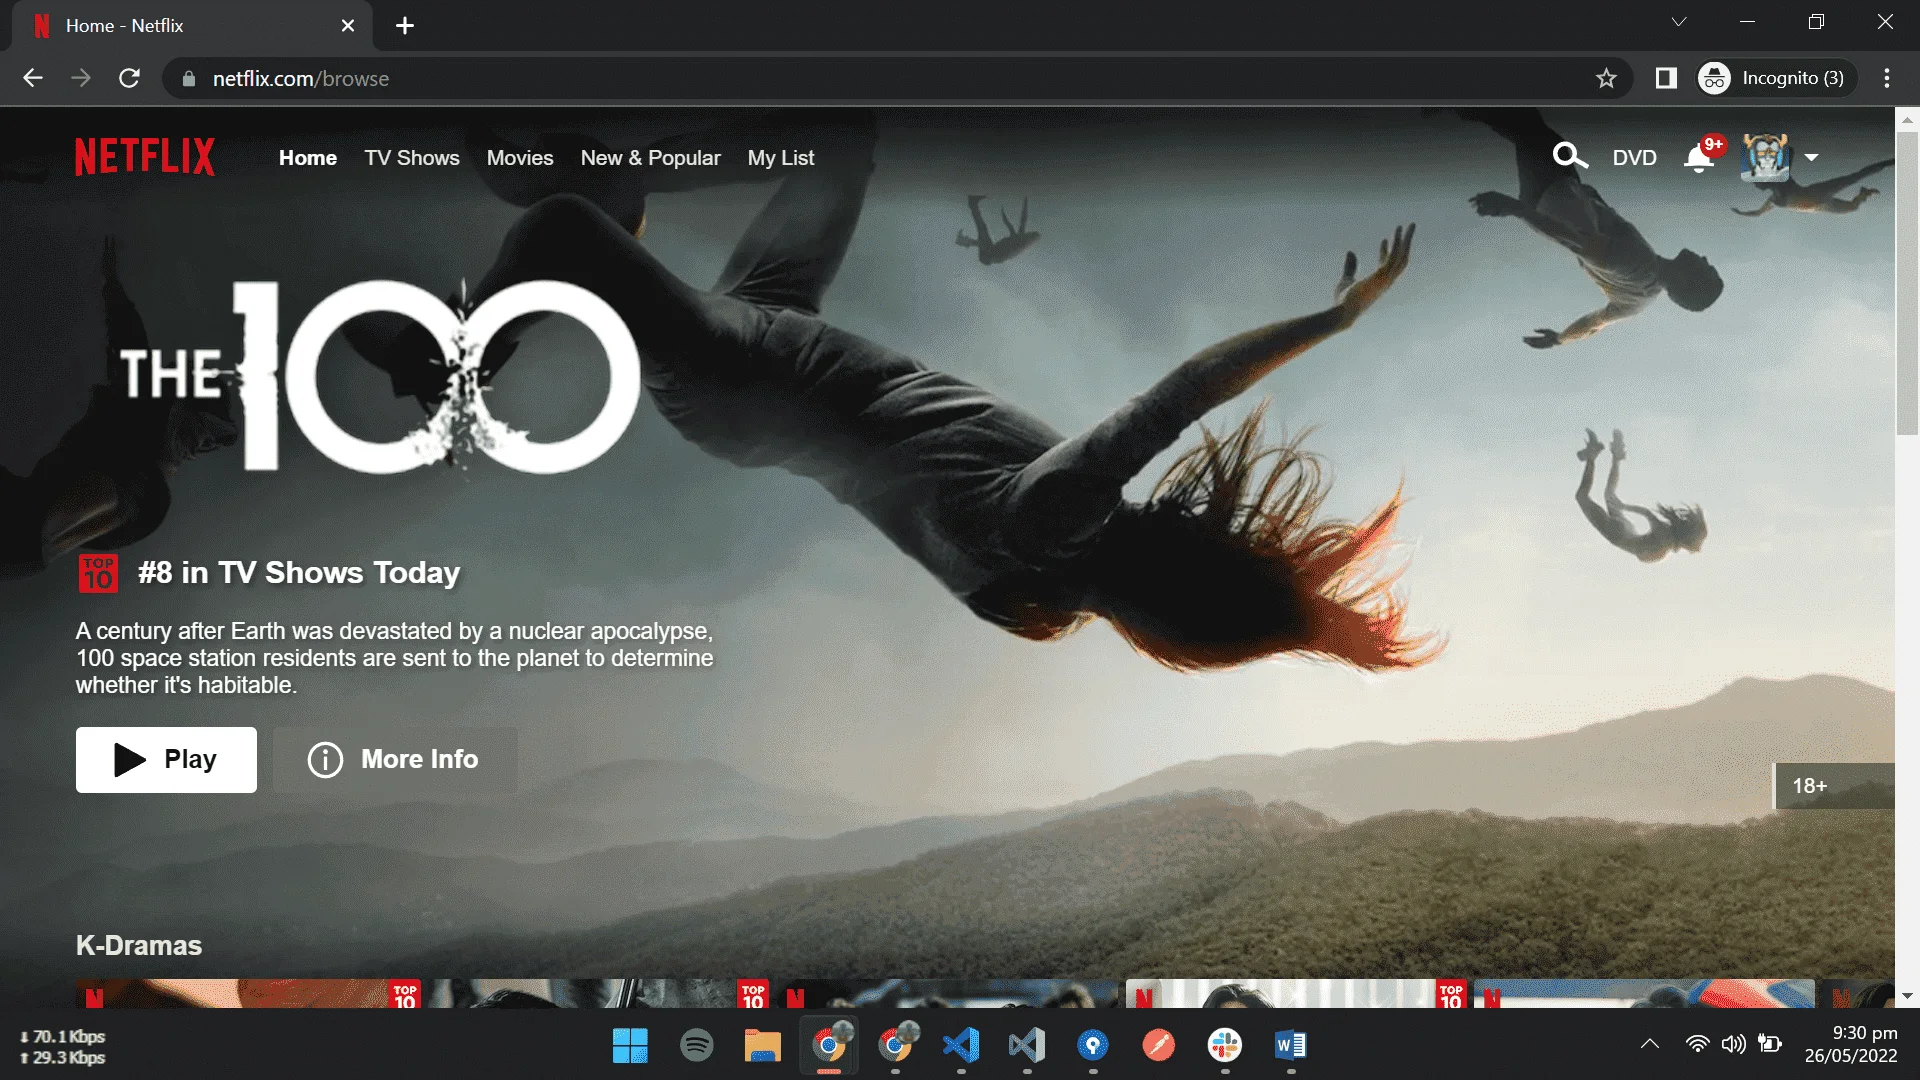This screenshot has width=1920, height=1080.
Task: Expand the profile avatar dropdown arrow
Action: [x=1811, y=158]
